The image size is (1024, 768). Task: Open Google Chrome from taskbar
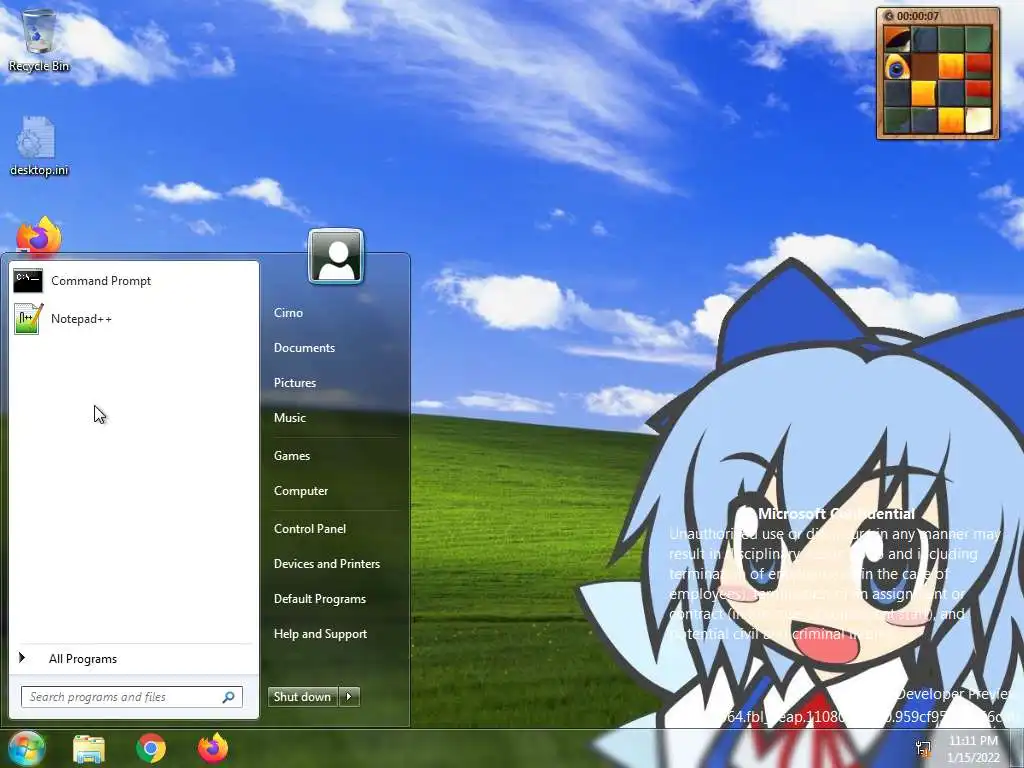[x=151, y=748]
